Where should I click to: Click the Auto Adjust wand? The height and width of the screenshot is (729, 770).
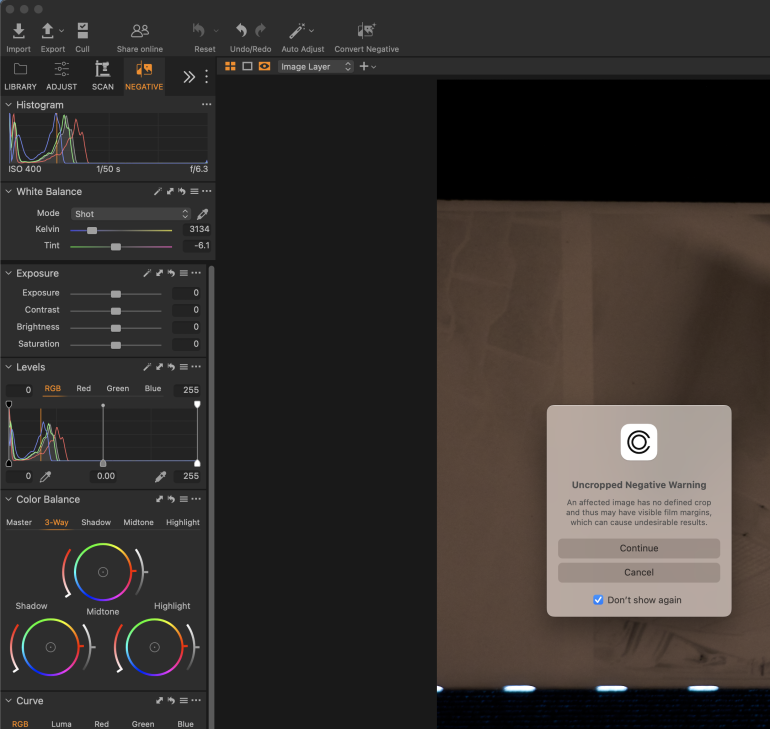[297, 30]
